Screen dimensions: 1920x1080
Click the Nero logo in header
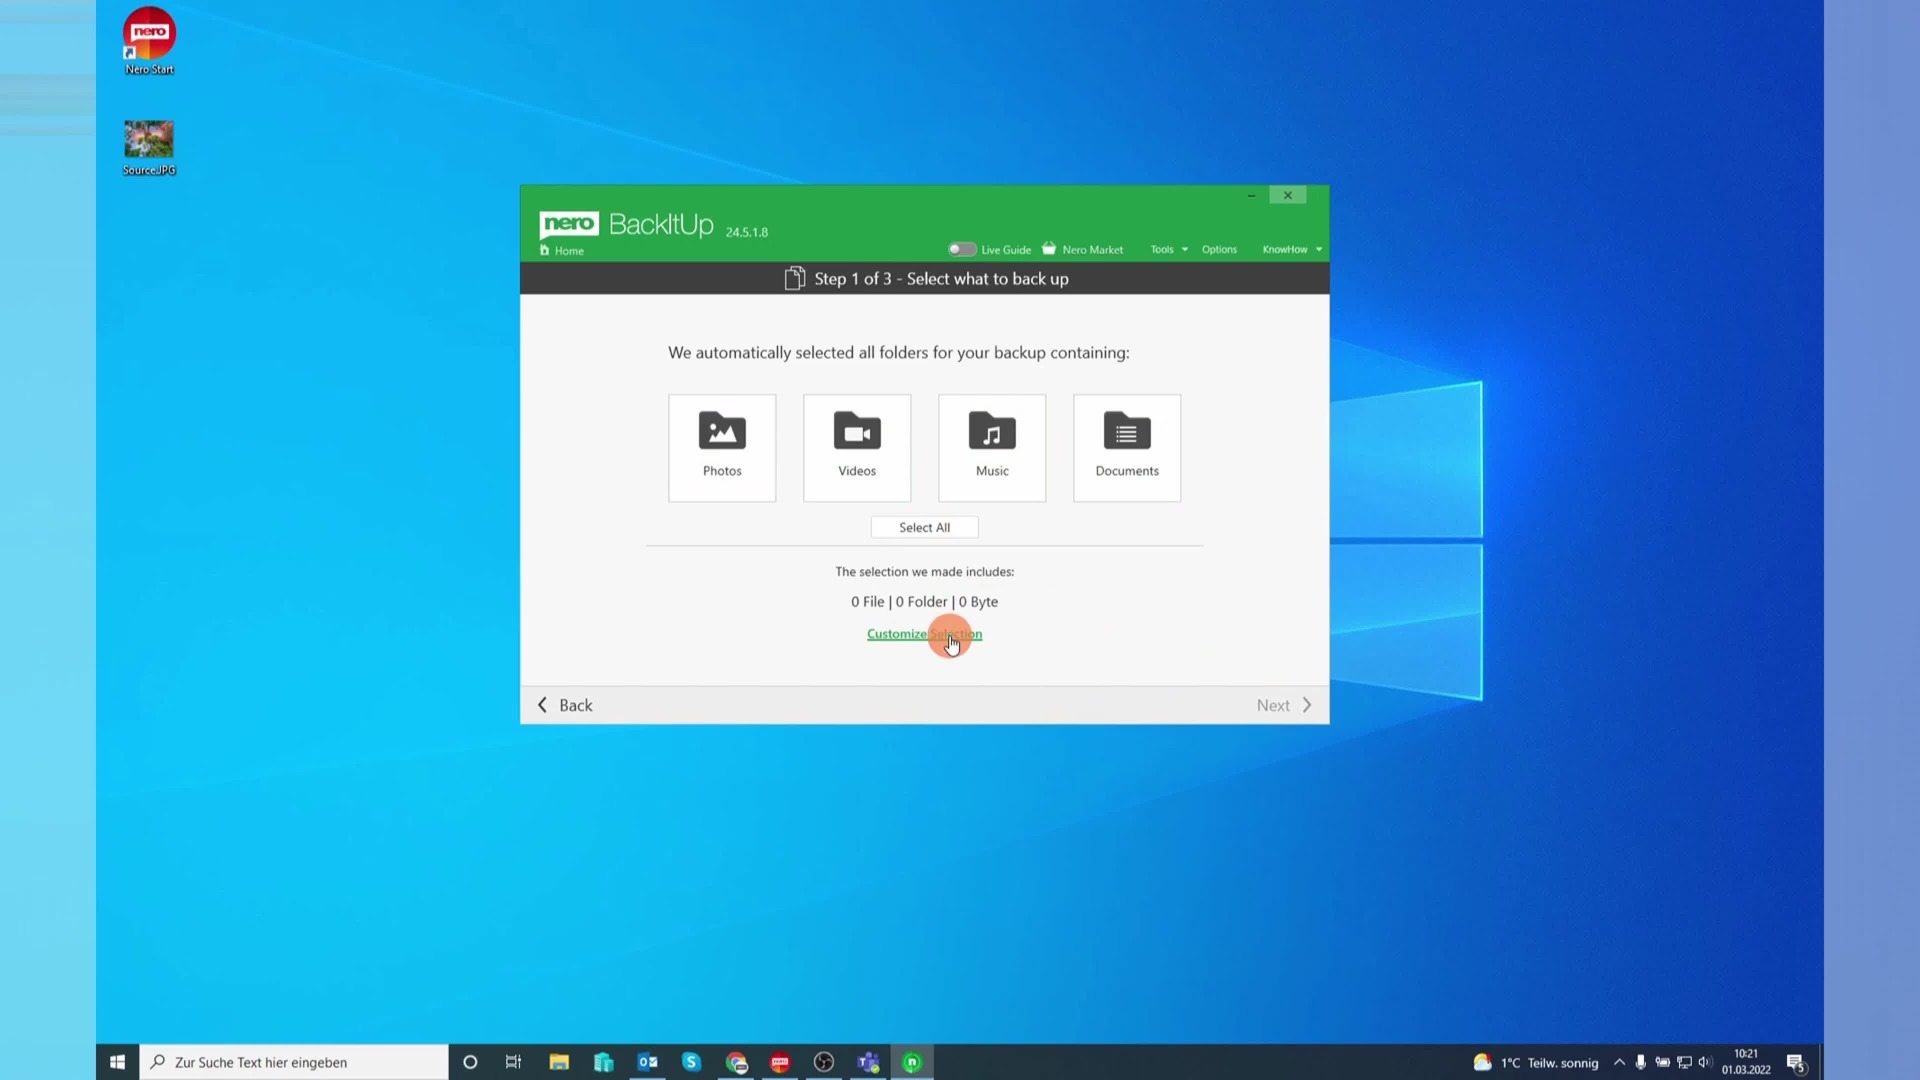click(x=569, y=224)
